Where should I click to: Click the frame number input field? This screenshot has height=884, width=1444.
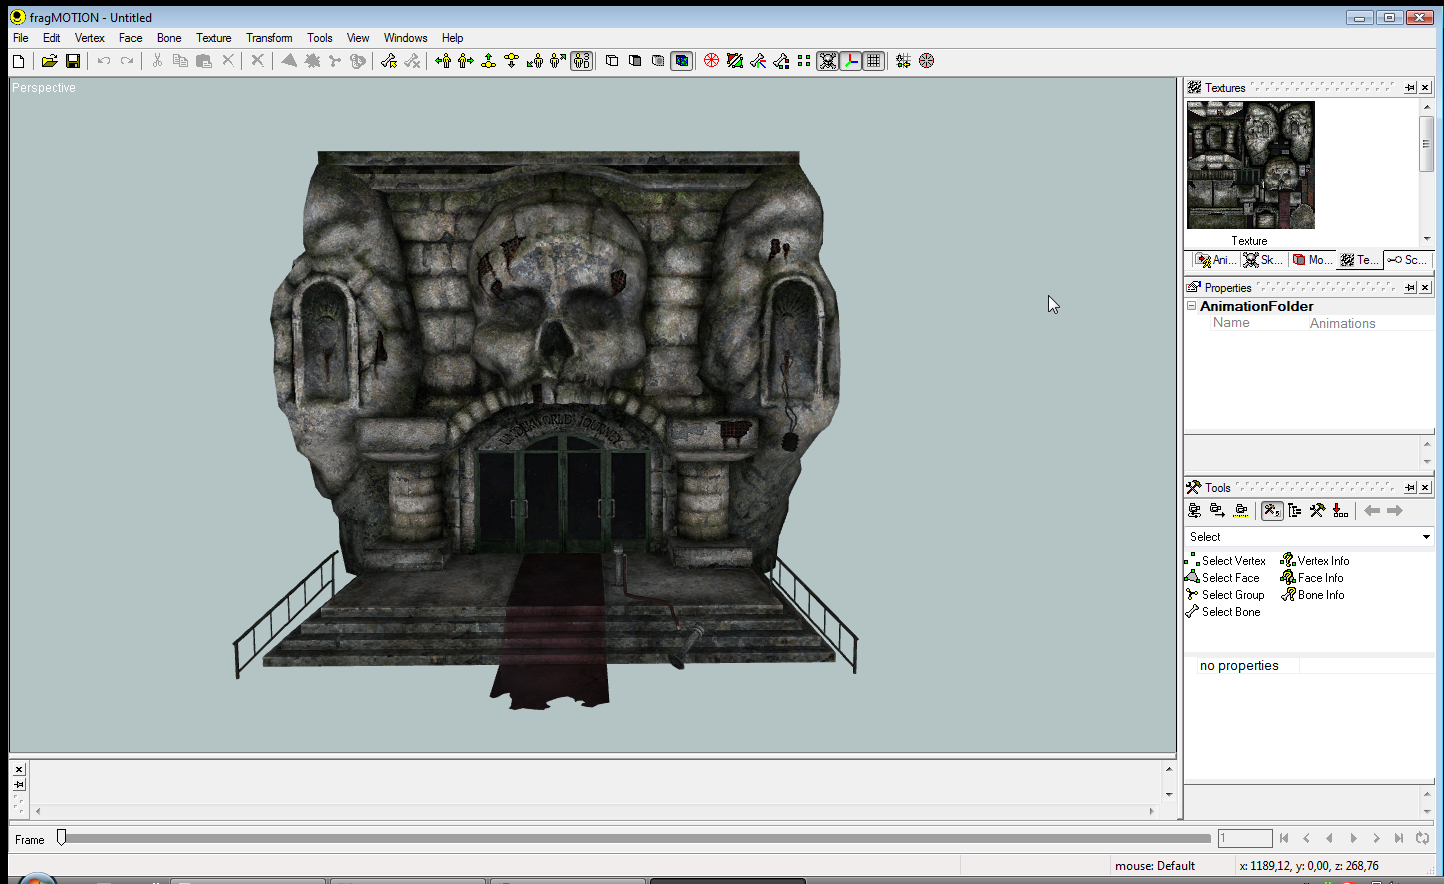click(1244, 838)
